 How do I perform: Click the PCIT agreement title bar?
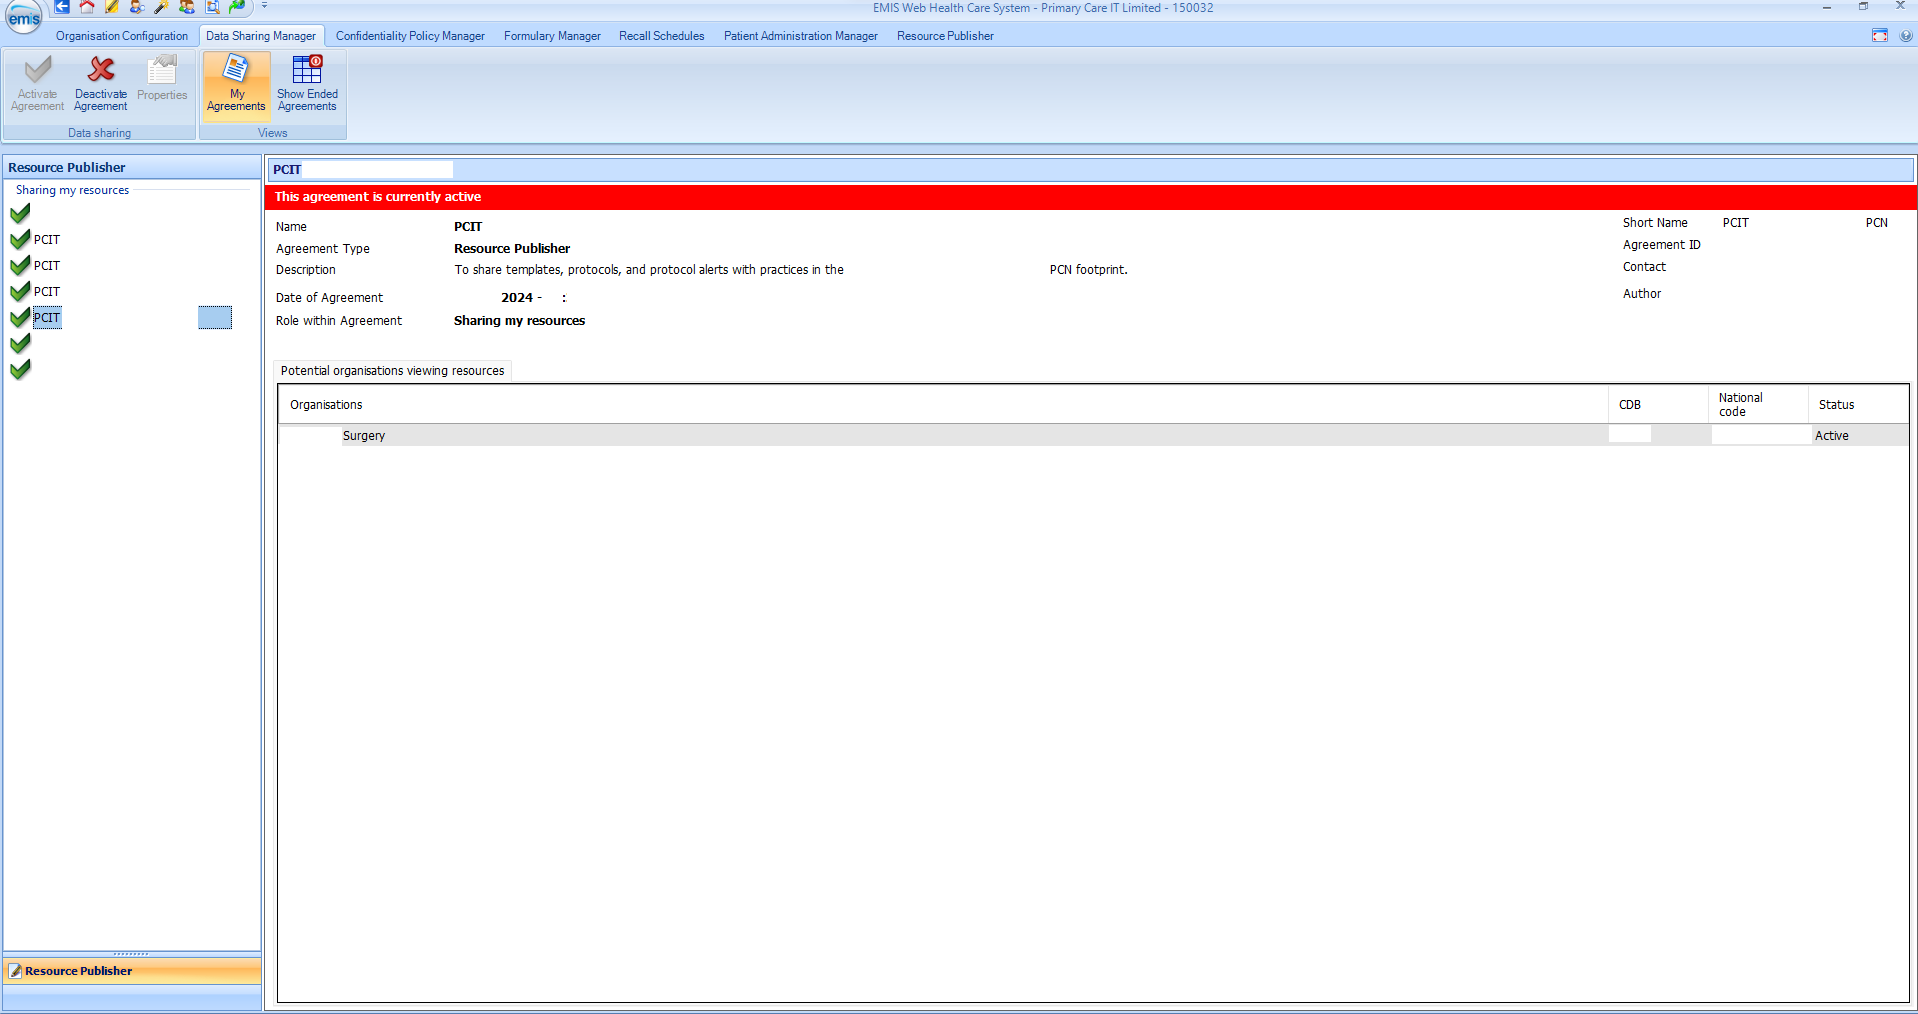[x=1091, y=169]
